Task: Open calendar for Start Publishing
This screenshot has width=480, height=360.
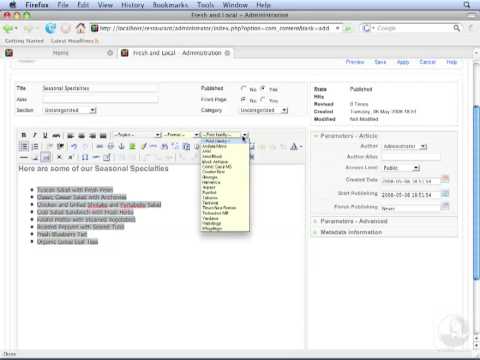Action: click(445, 194)
